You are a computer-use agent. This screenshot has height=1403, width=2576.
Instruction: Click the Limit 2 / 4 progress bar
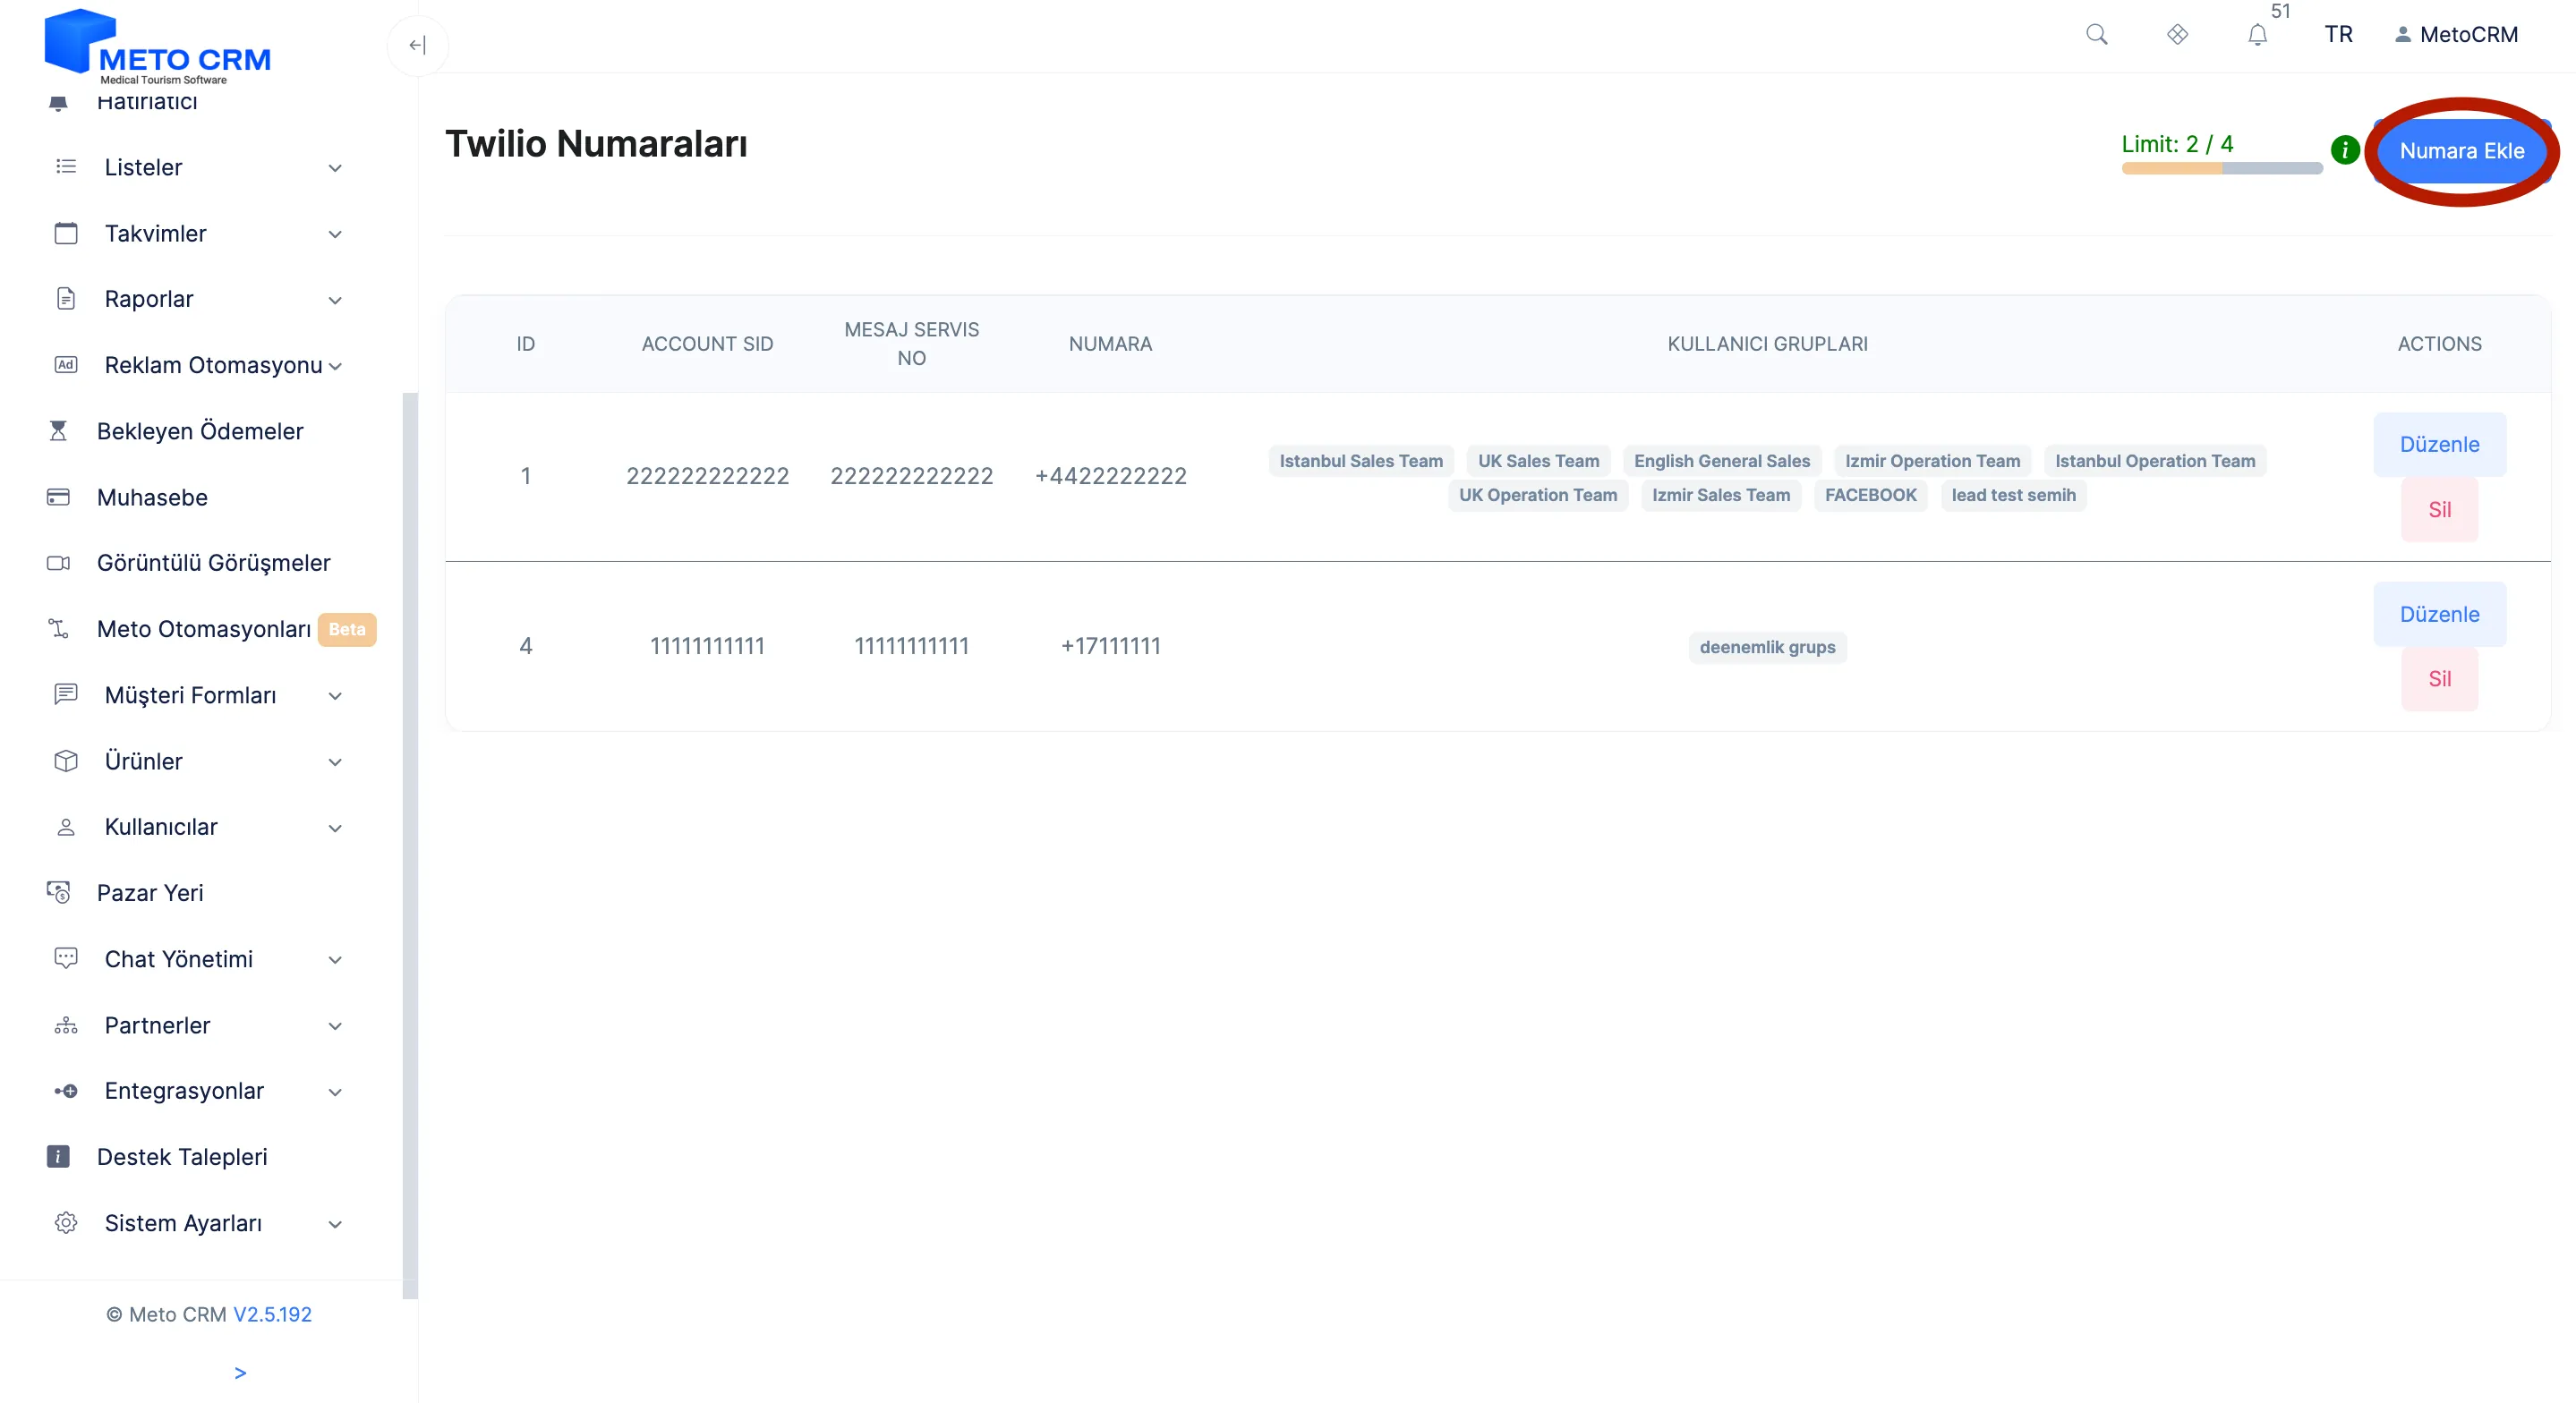pos(2222,169)
